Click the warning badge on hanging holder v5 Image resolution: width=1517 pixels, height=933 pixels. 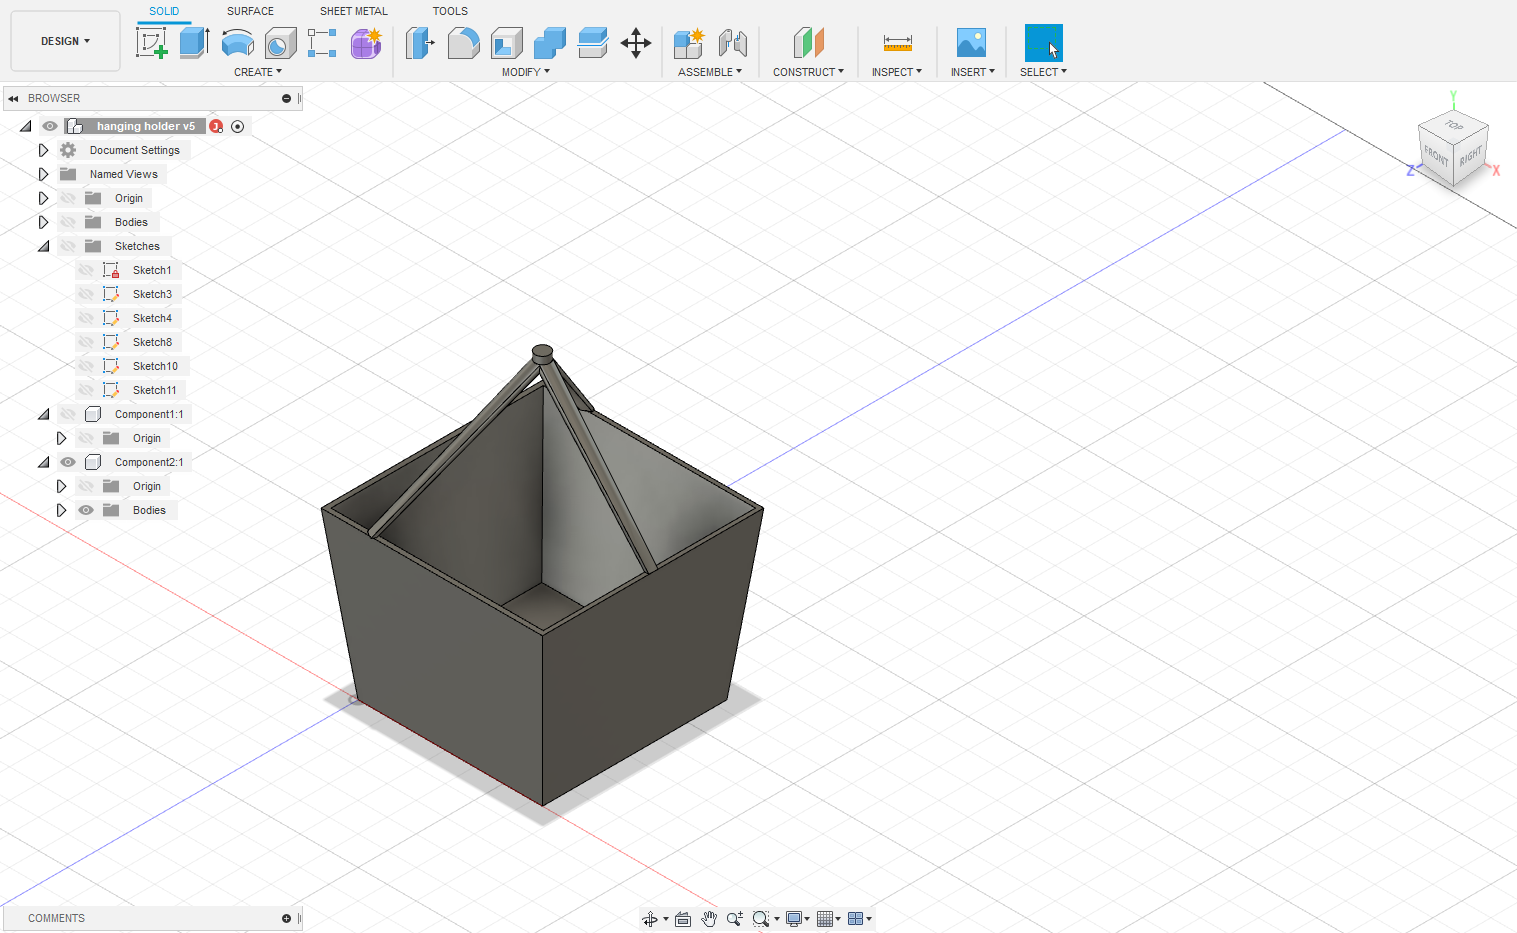[x=216, y=126]
